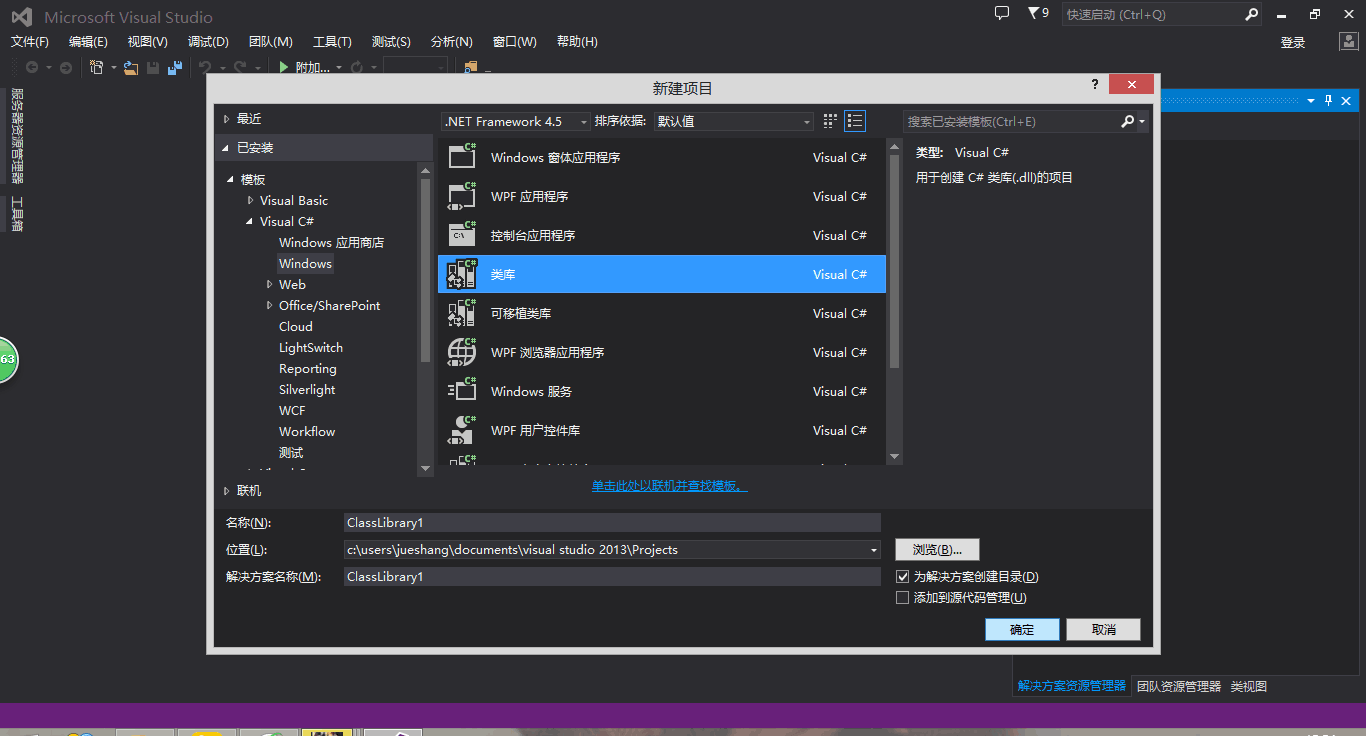Image resolution: width=1366 pixels, height=736 pixels.
Task: Click the refresh toolbar icon
Action: click(x=359, y=67)
